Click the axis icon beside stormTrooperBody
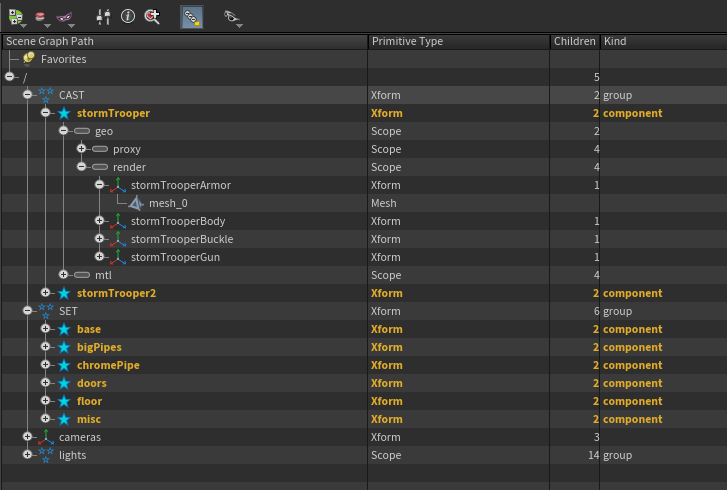The height and width of the screenshot is (490, 727). pyautogui.click(x=118, y=221)
